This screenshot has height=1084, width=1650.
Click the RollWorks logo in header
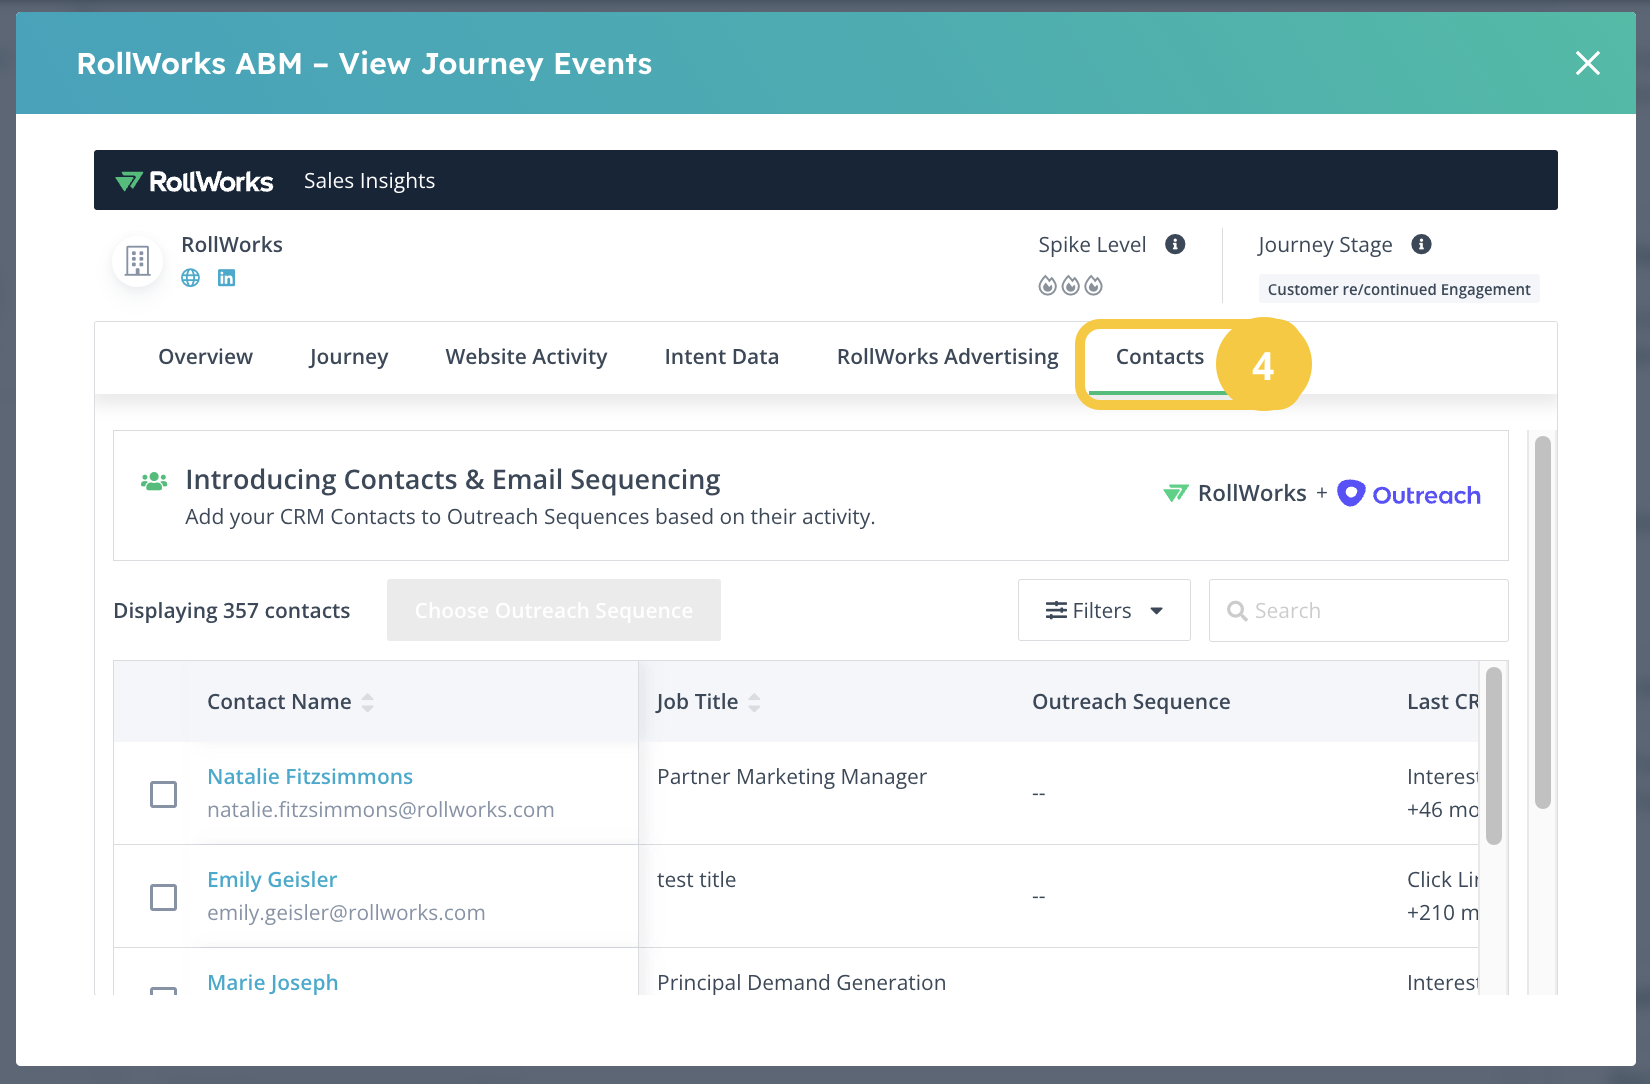[x=195, y=181]
